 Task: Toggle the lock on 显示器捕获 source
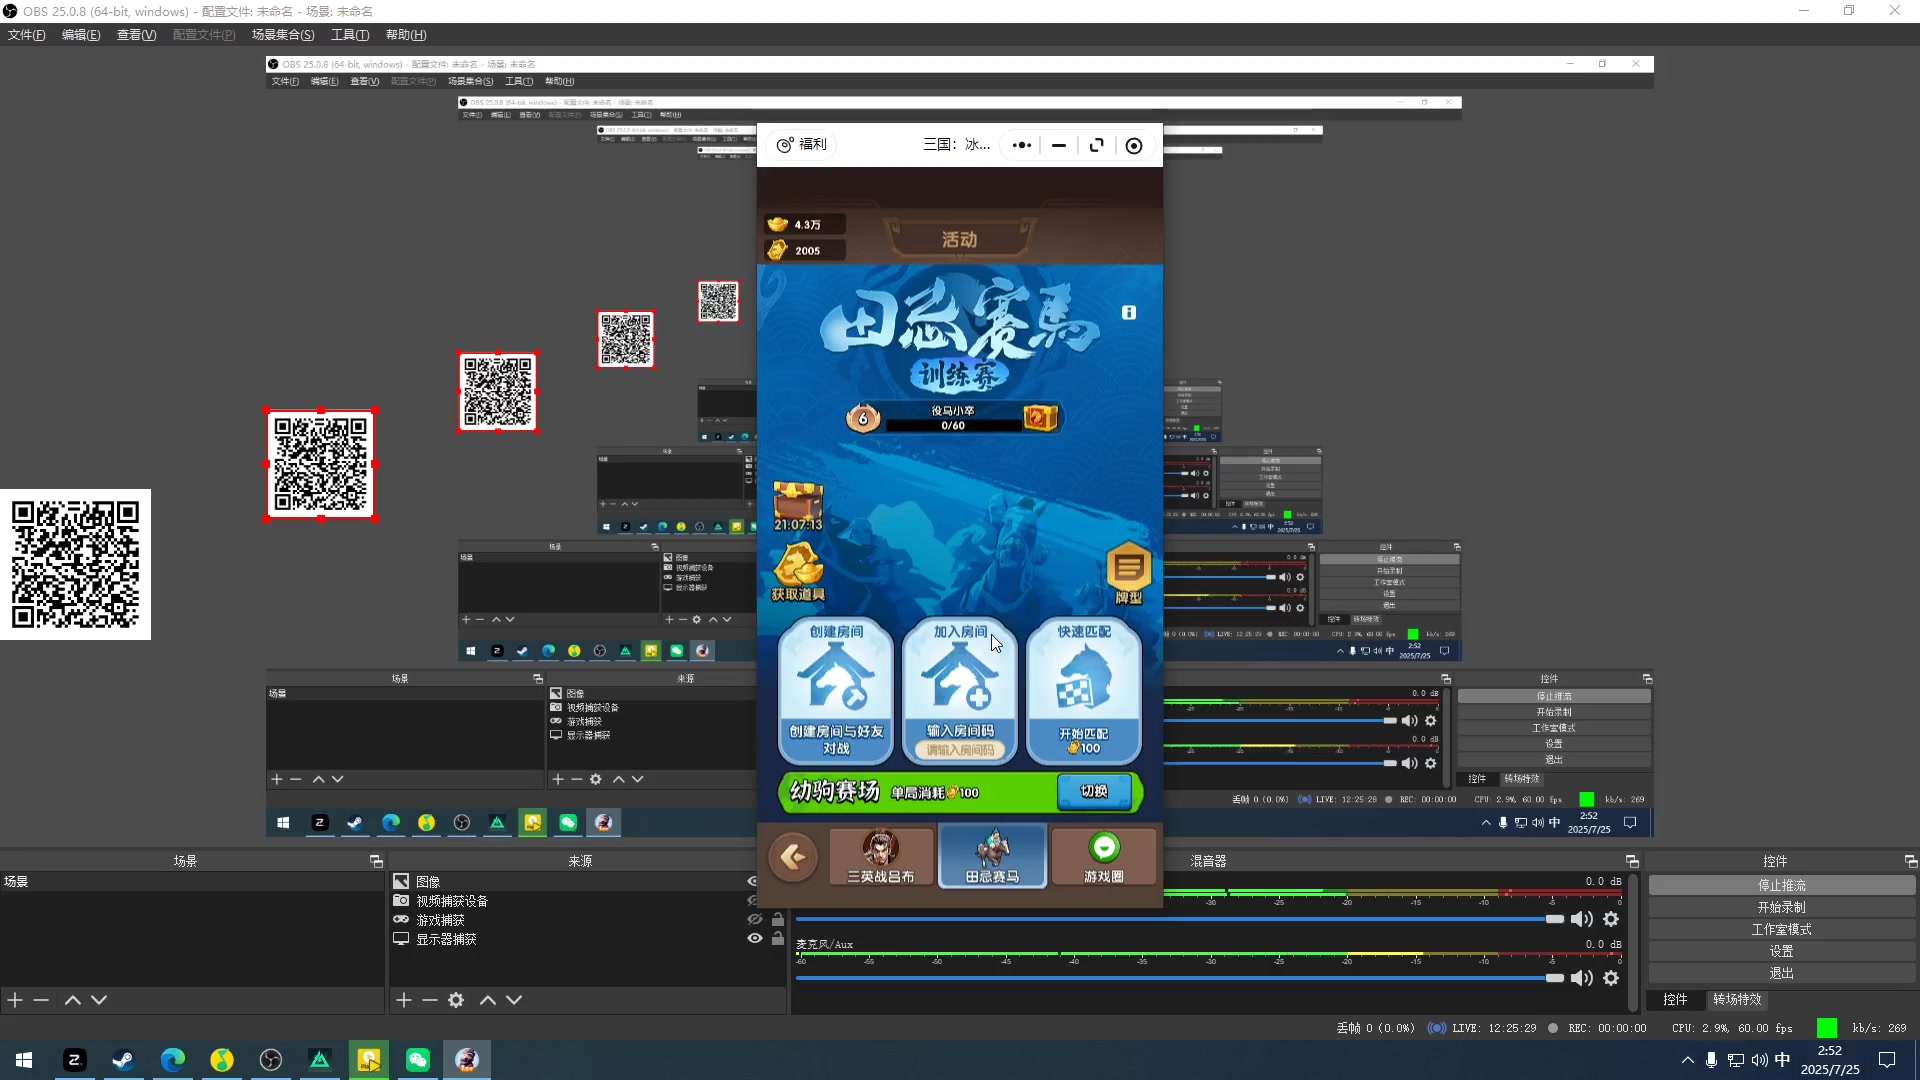point(778,939)
